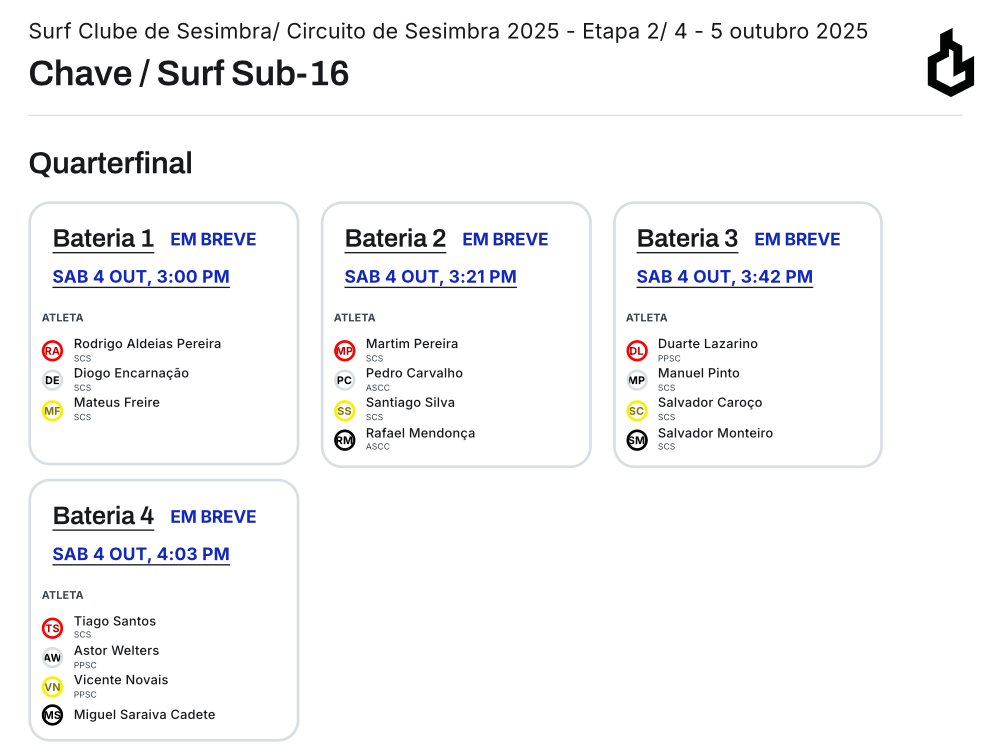The height and width of the screenshot is (750, 987).
Task: Click Pedro Carvalho's white PC avatar
Action: (x=344, y=380)
